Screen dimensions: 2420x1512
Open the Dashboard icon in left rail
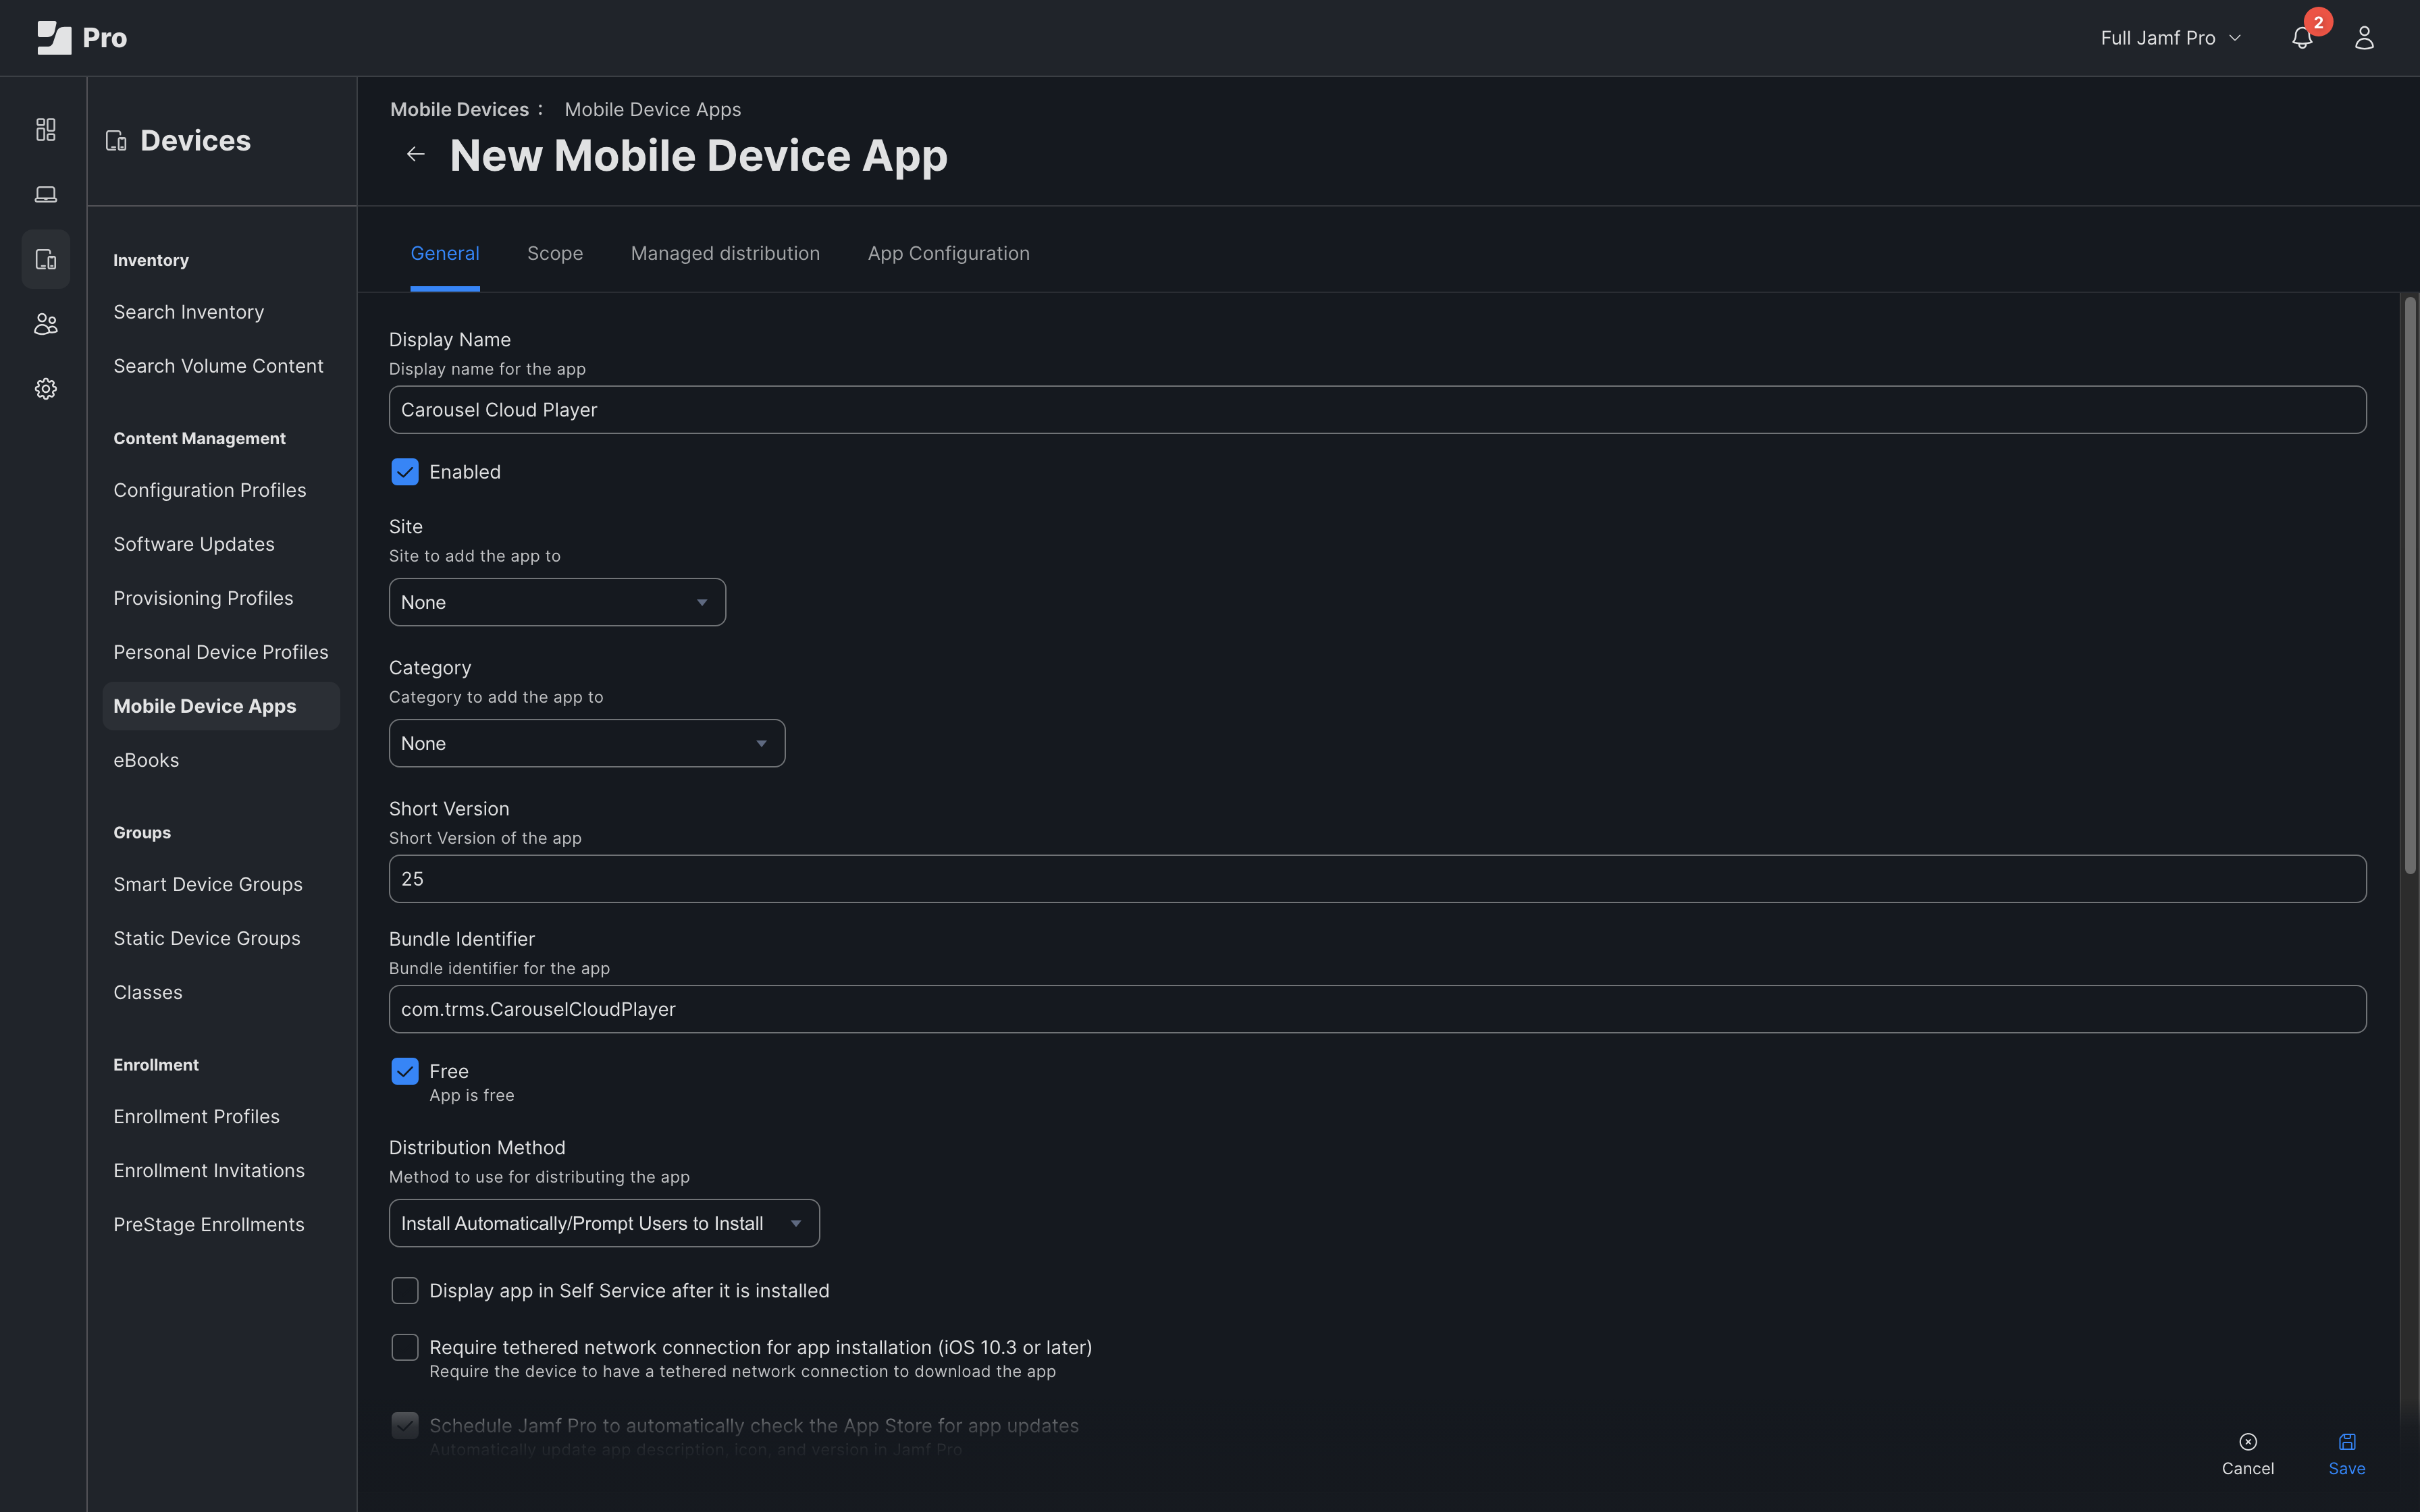(x=46, y=130)
